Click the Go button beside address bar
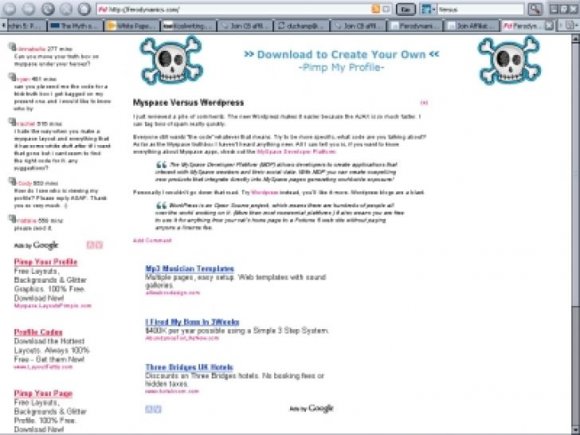Screen dimensions: 580x435 (405, 9)
